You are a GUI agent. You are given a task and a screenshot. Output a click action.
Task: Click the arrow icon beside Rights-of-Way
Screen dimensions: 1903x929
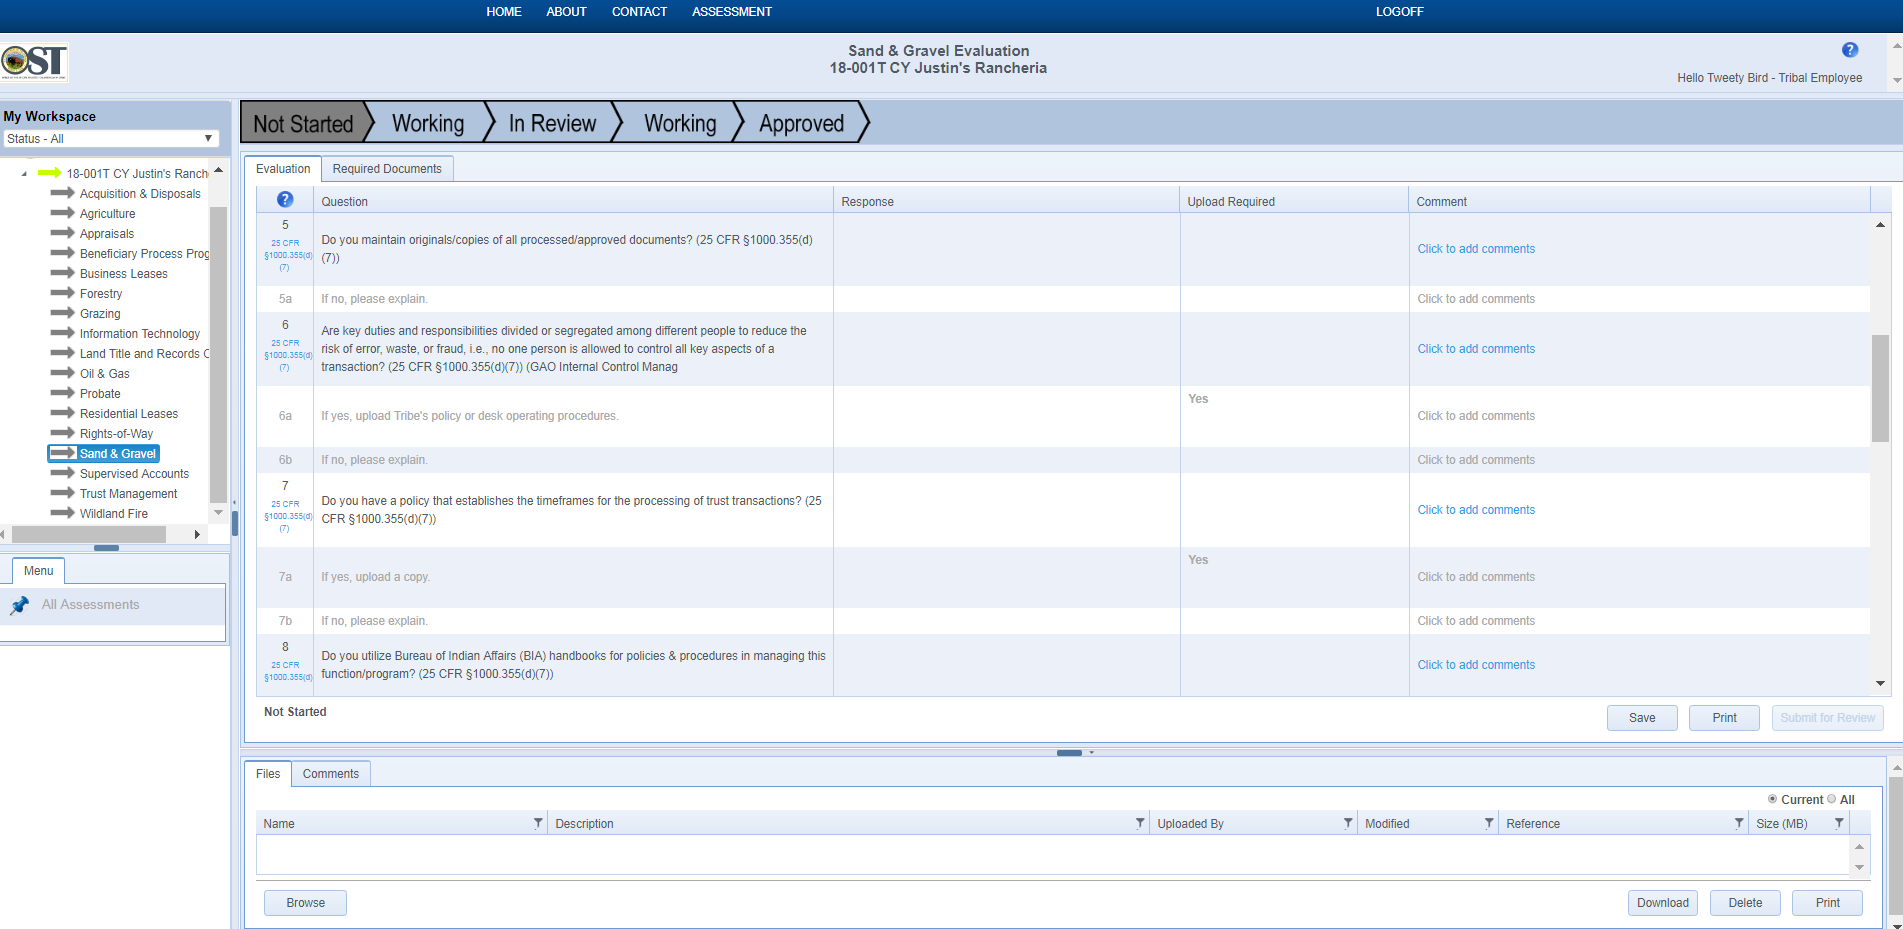pyautogui.click(x=63, y=433)
